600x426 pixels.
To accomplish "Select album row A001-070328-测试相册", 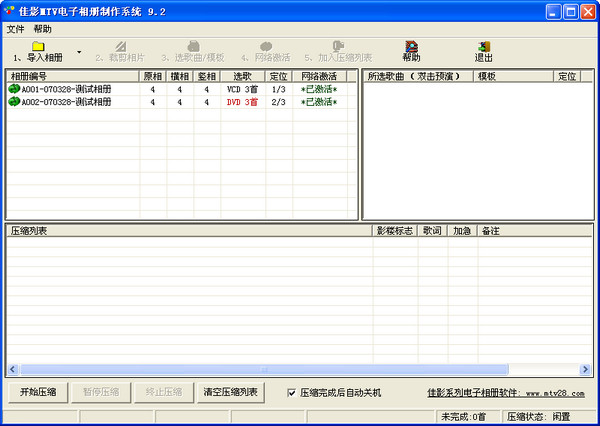I will 181,90.
